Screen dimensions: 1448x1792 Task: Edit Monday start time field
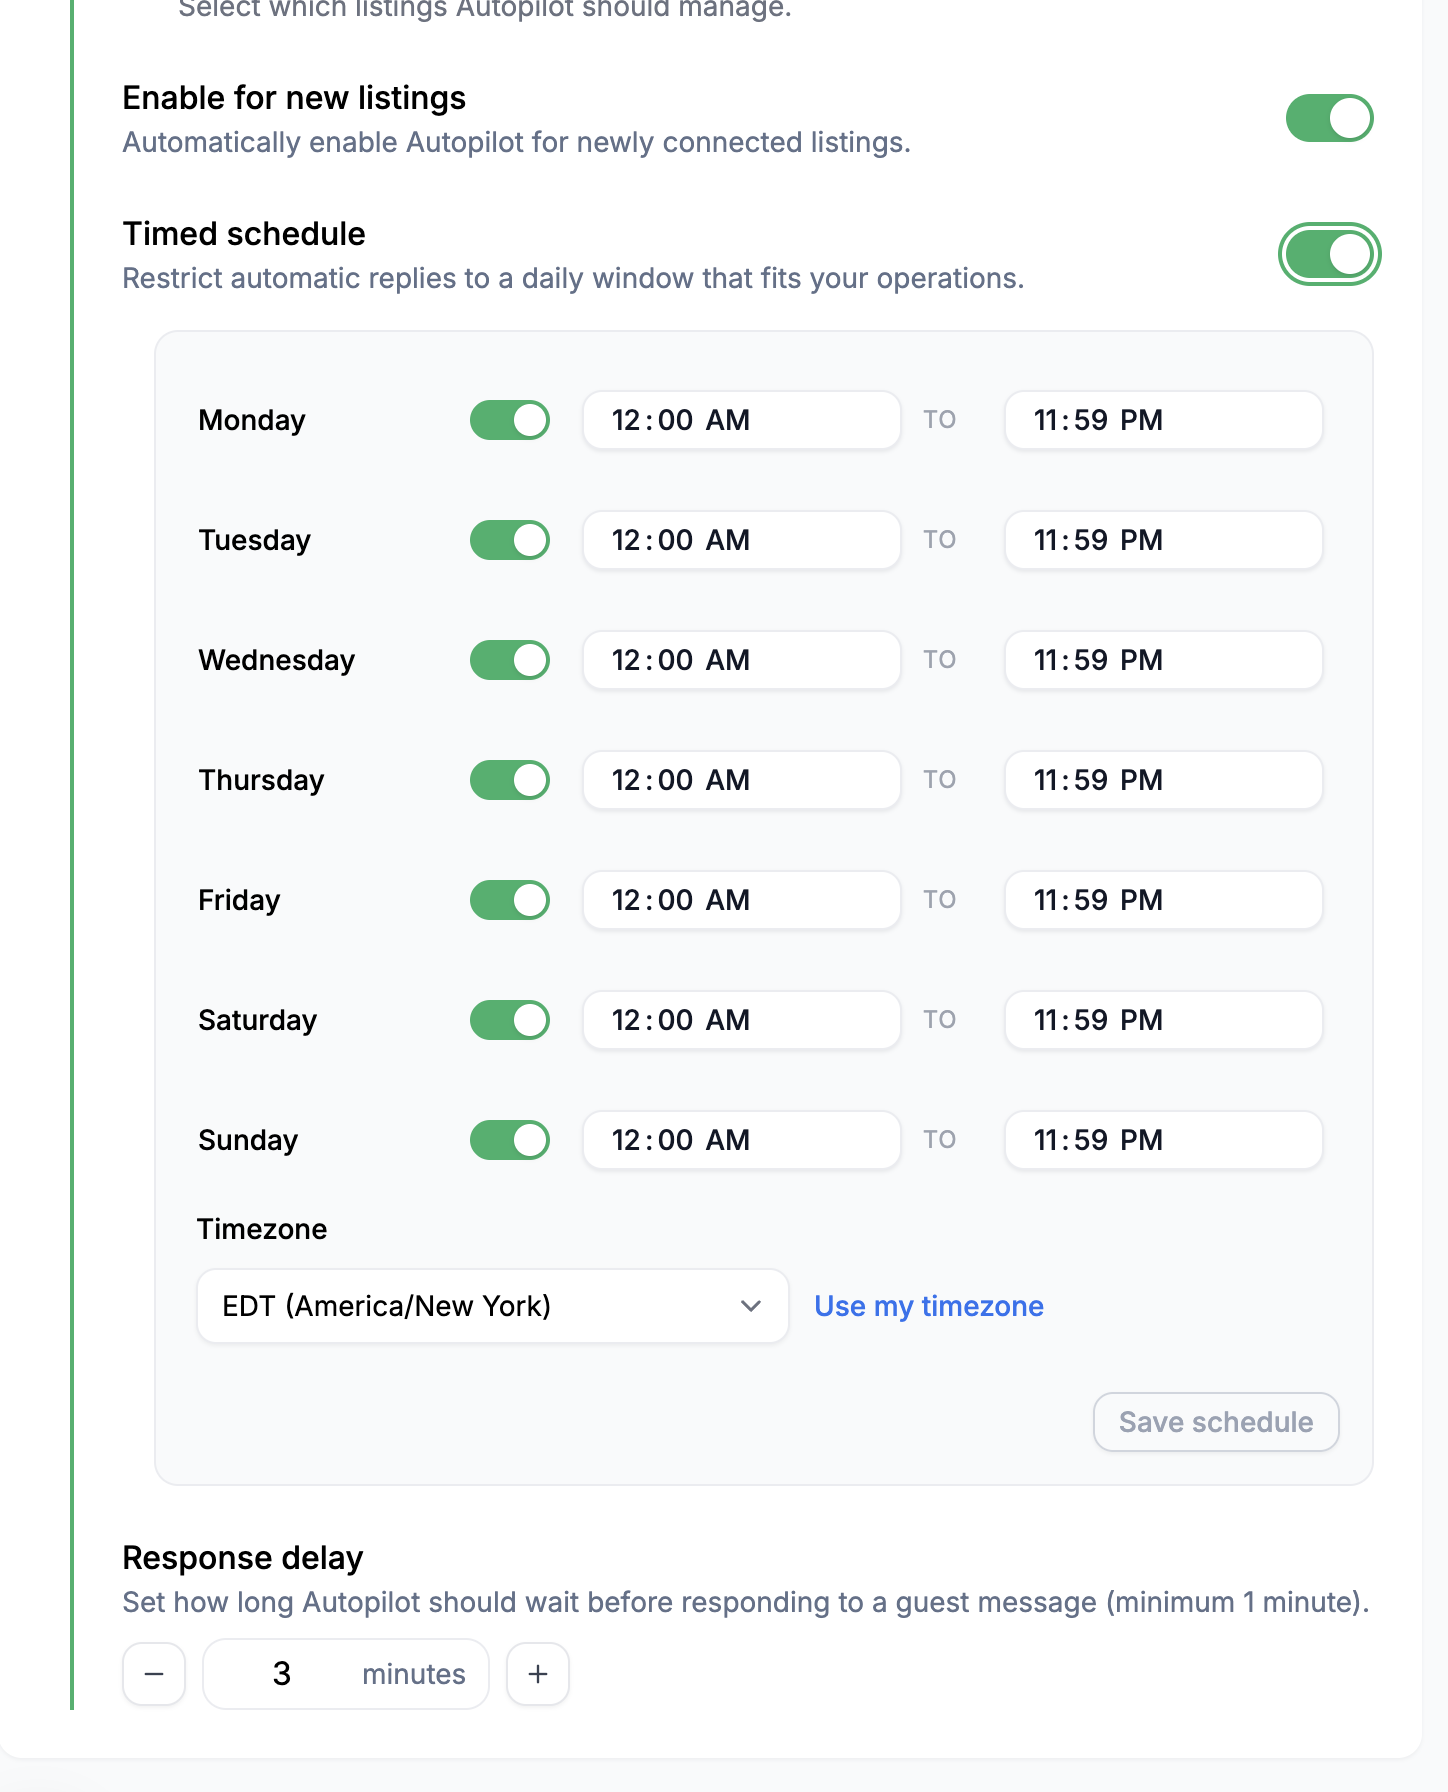coord(741,420)
